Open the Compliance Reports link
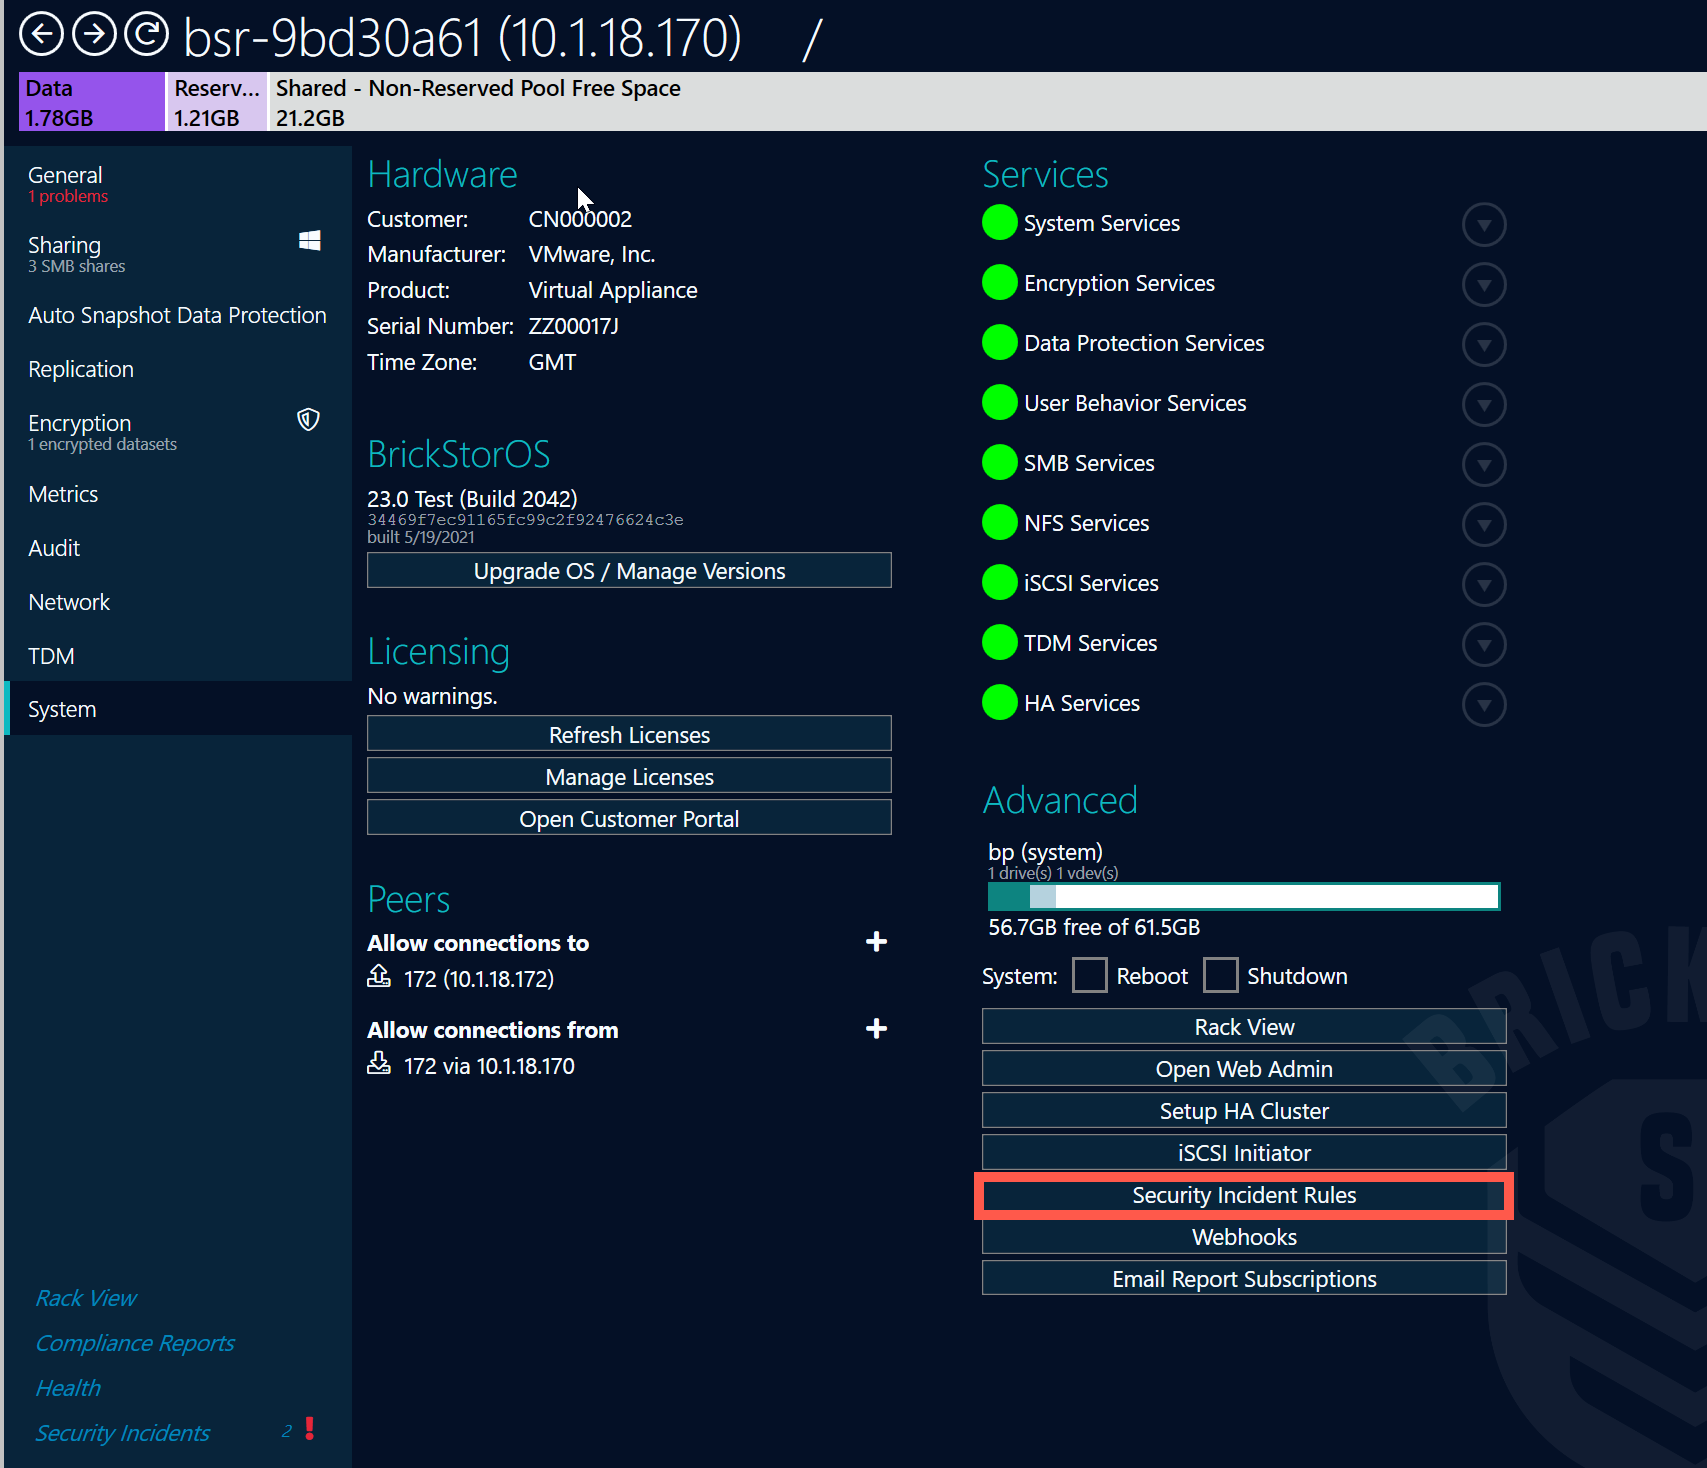The image size is (1707, 1468). coord(135,1343)
